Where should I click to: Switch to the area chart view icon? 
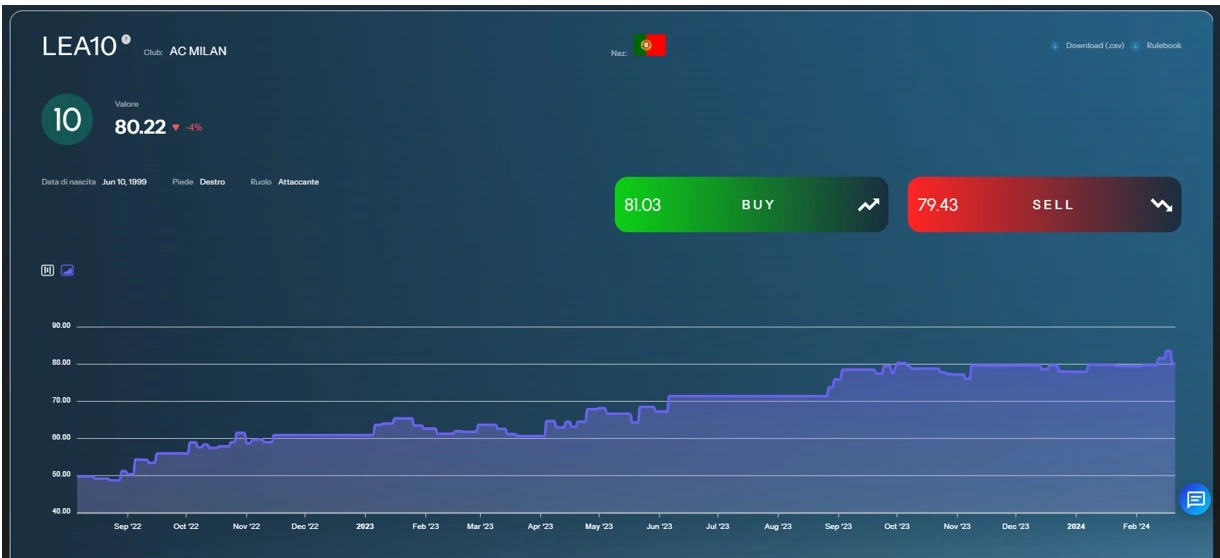(x=67, y=270)
